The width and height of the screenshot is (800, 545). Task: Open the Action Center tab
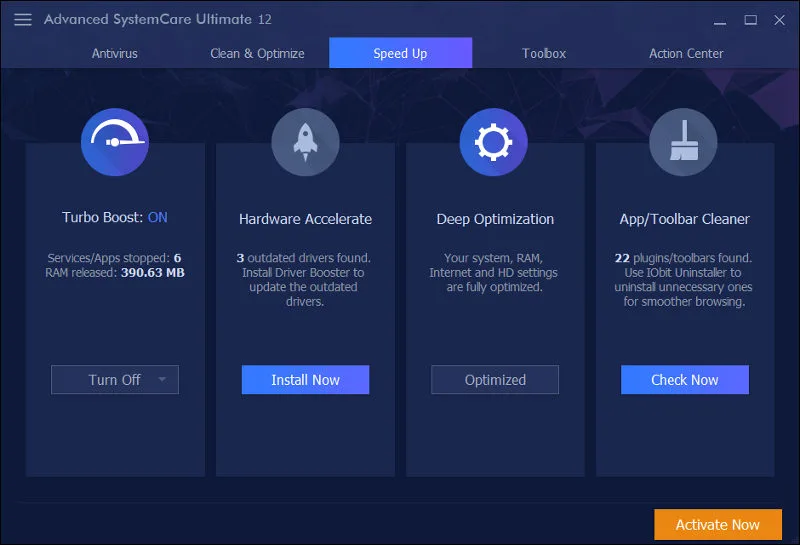(686, 53)
